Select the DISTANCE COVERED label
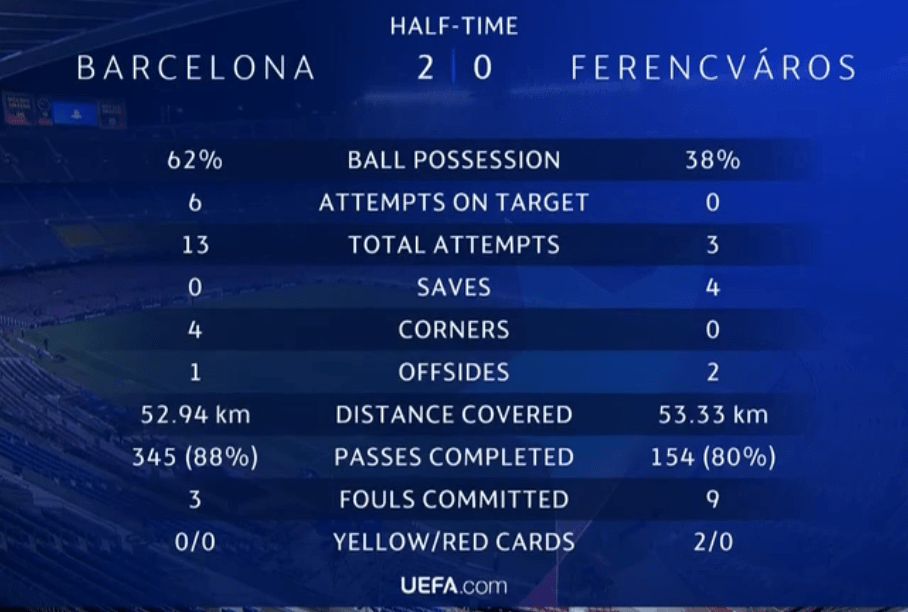Screen dimensions: 908x612 (x=454, y=415)
